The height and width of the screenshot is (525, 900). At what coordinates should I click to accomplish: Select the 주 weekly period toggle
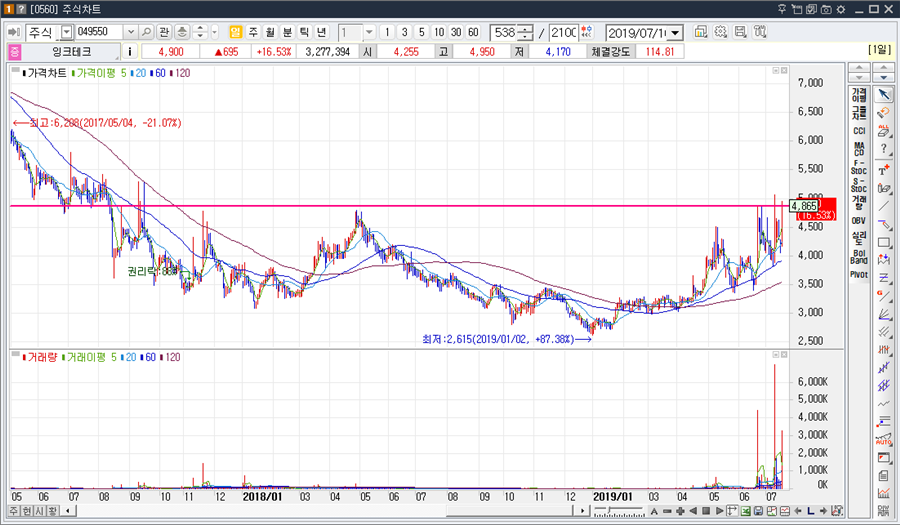(253, 32)
